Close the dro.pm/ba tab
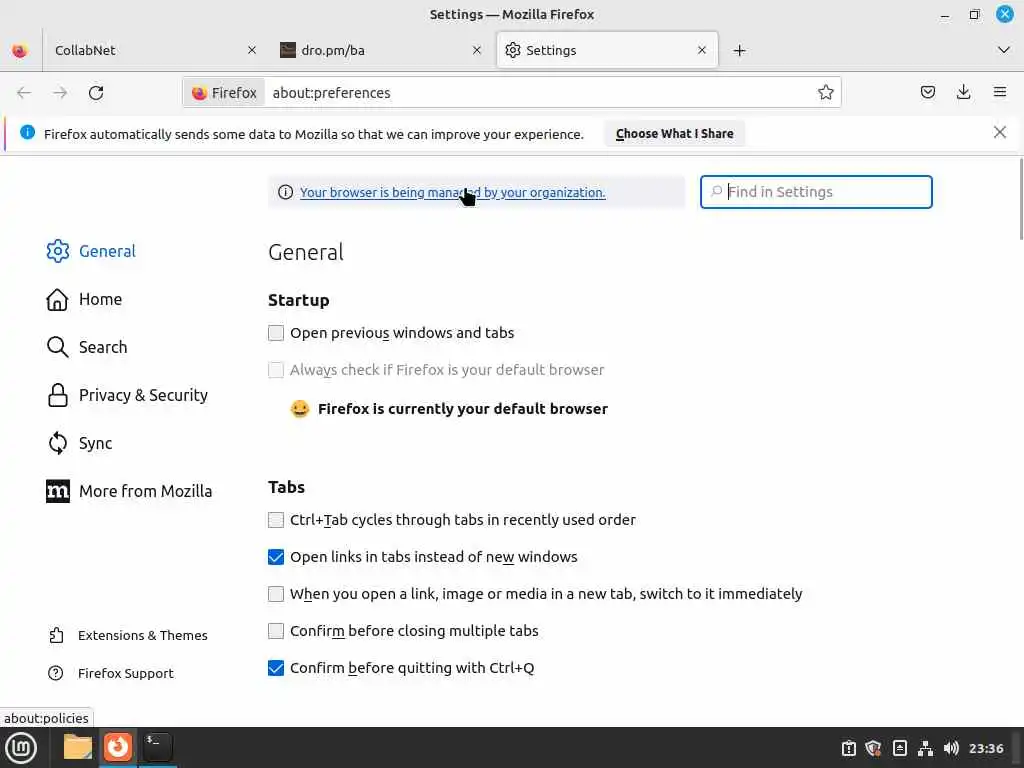The width and height of the screenshot is (1024, 768). [477, 50]
